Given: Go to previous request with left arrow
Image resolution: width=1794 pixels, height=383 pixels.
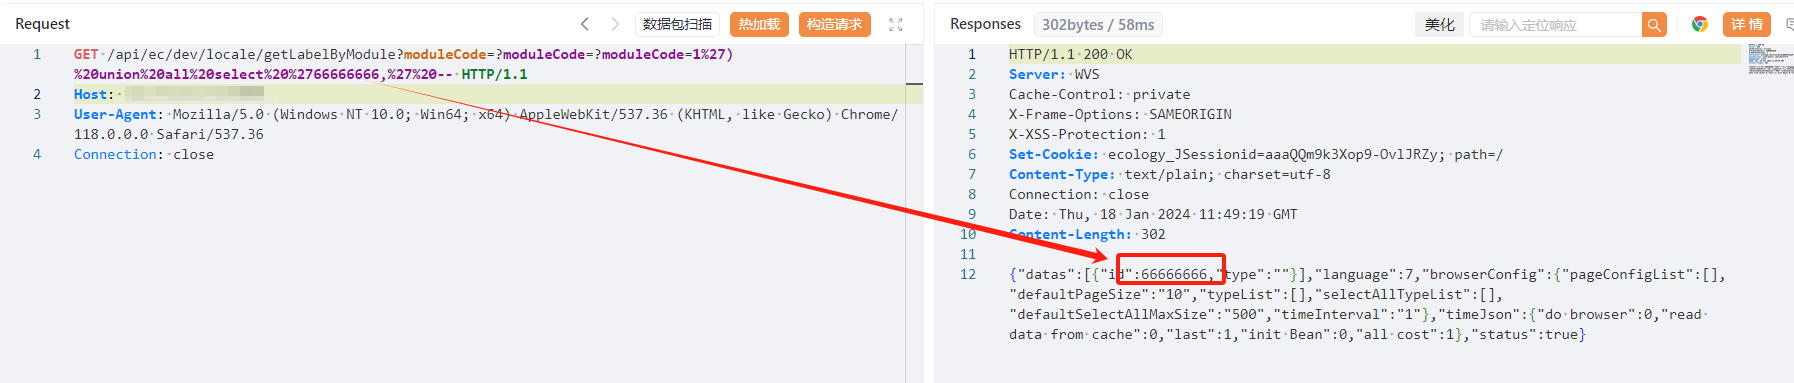Looking at the screenshot, I should (x=585, y=24).
